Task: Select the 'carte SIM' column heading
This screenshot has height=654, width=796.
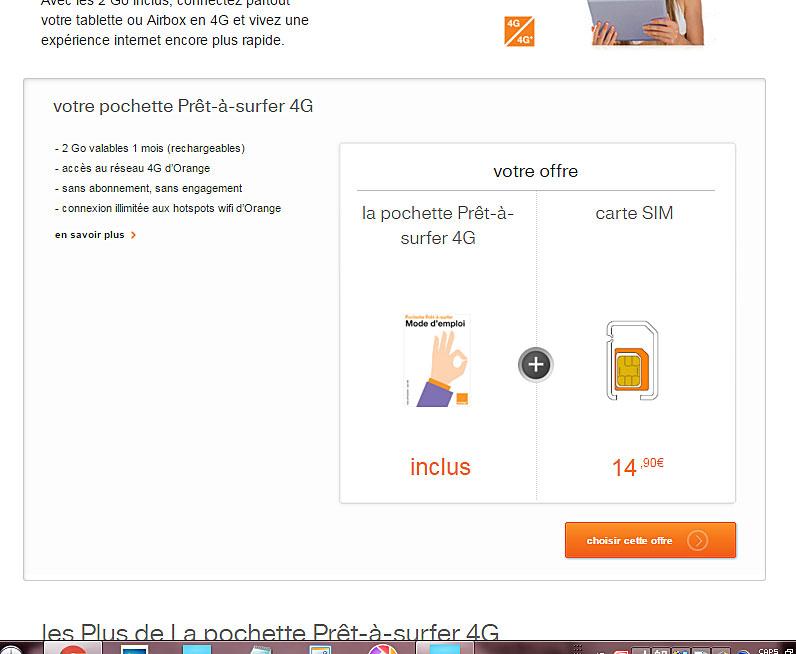Action: point(634,213)
